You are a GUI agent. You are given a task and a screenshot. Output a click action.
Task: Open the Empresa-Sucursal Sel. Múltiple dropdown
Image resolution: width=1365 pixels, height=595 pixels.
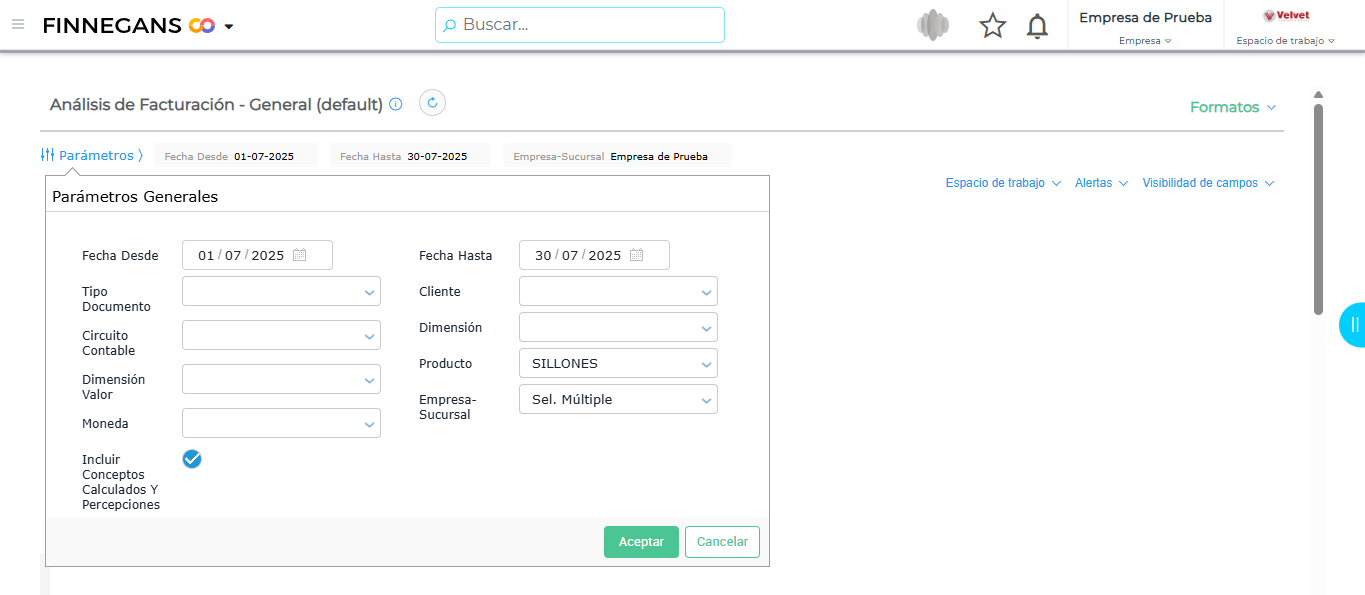(618, 399)
